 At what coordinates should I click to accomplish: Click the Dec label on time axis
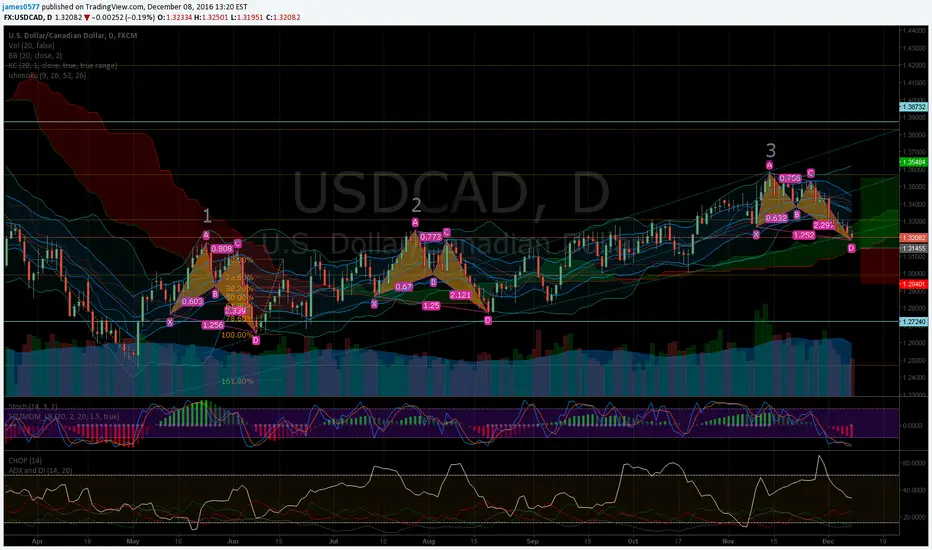(x=828, y=542)
